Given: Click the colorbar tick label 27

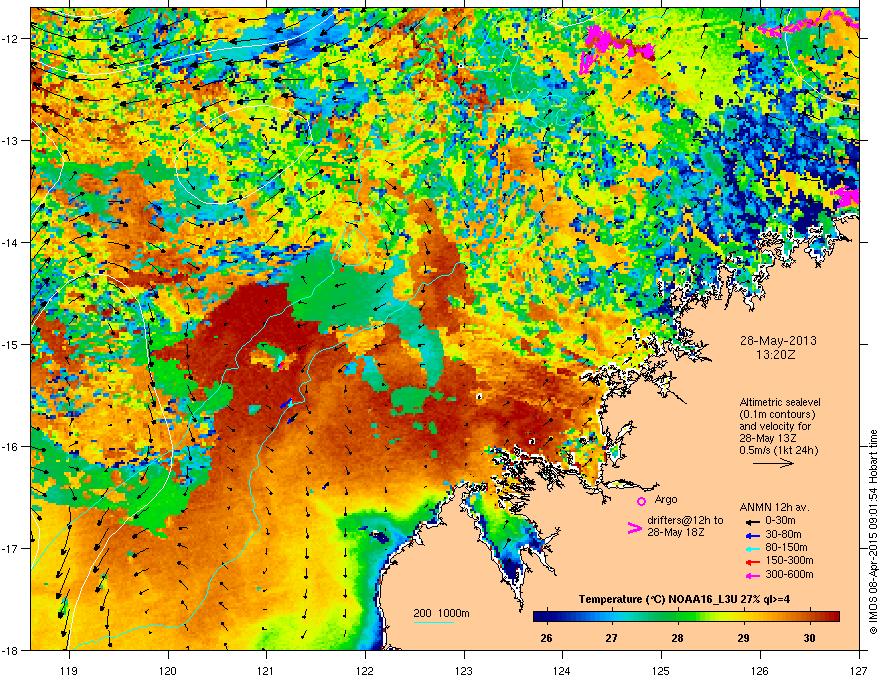Looking at the screenshot, I should pyautogui.click(x=612, y=638).
